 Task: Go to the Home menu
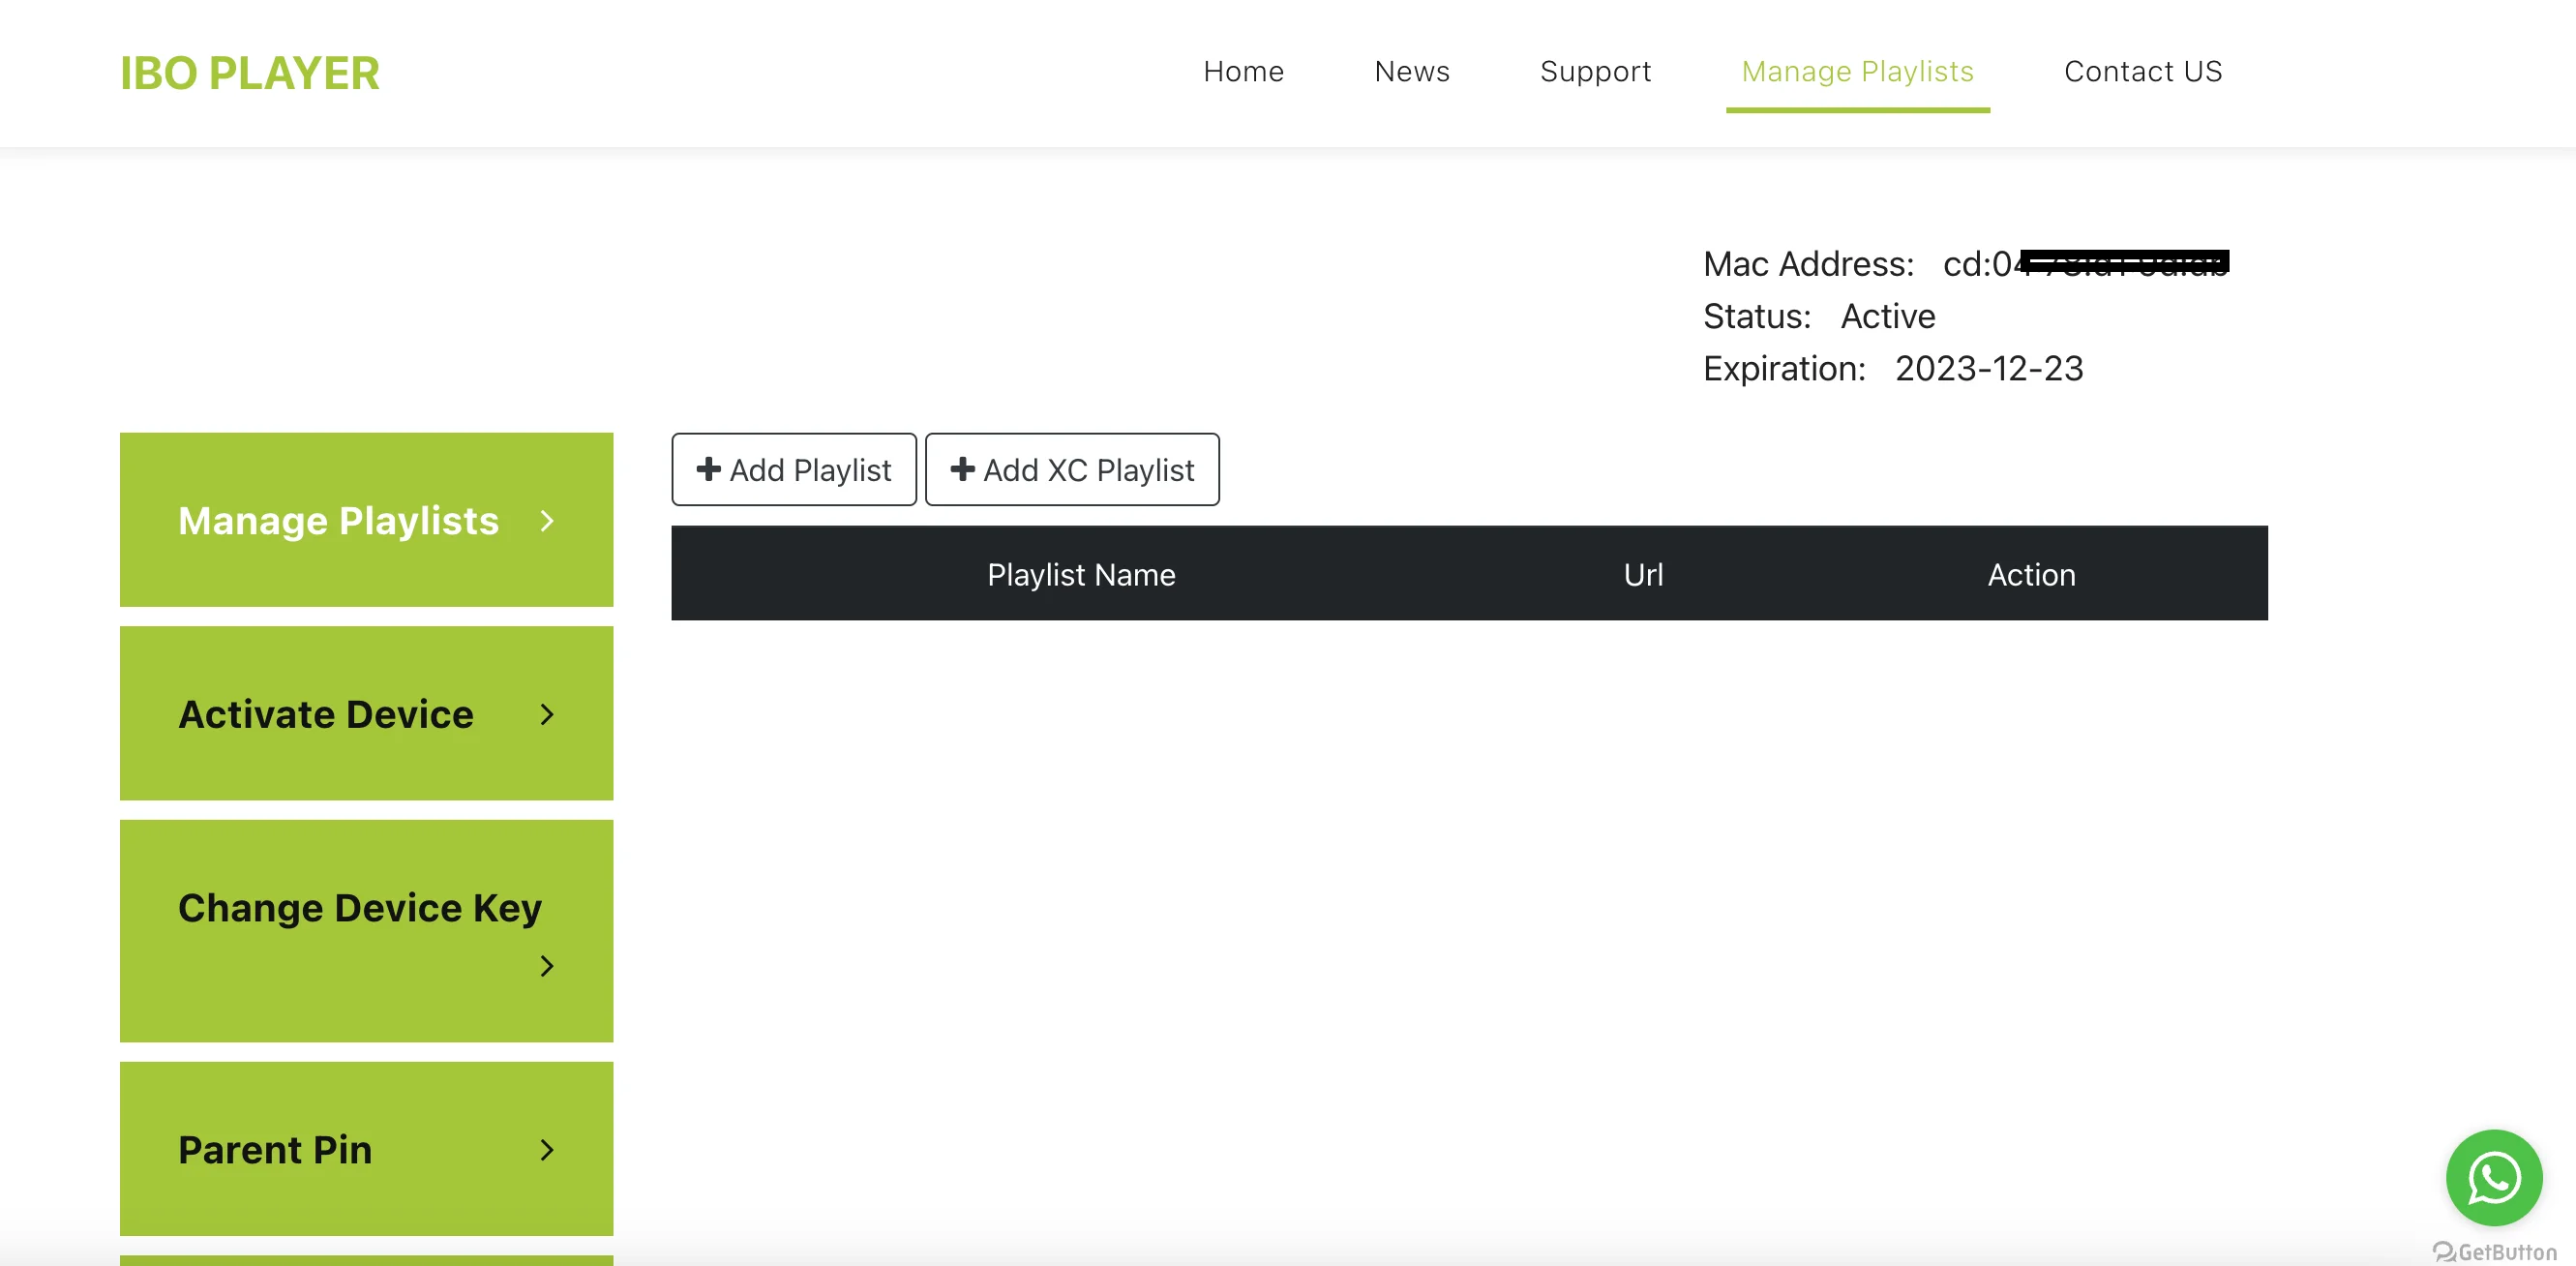coord(1243,72)
